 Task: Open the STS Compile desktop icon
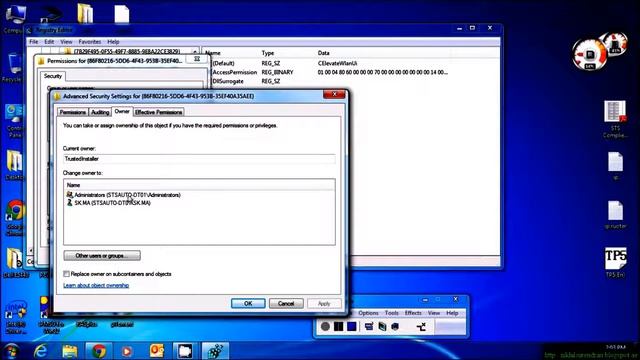tap(615, 118)
